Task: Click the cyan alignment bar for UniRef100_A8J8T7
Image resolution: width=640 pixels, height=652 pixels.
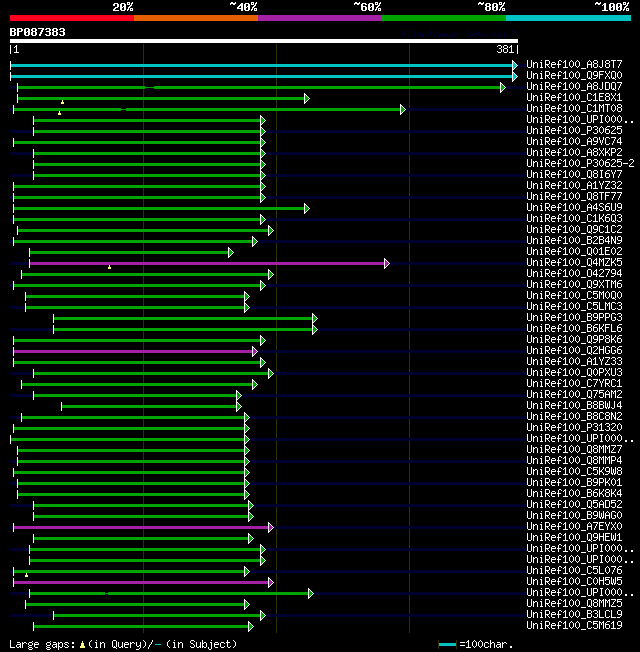Action: [264, 65]
